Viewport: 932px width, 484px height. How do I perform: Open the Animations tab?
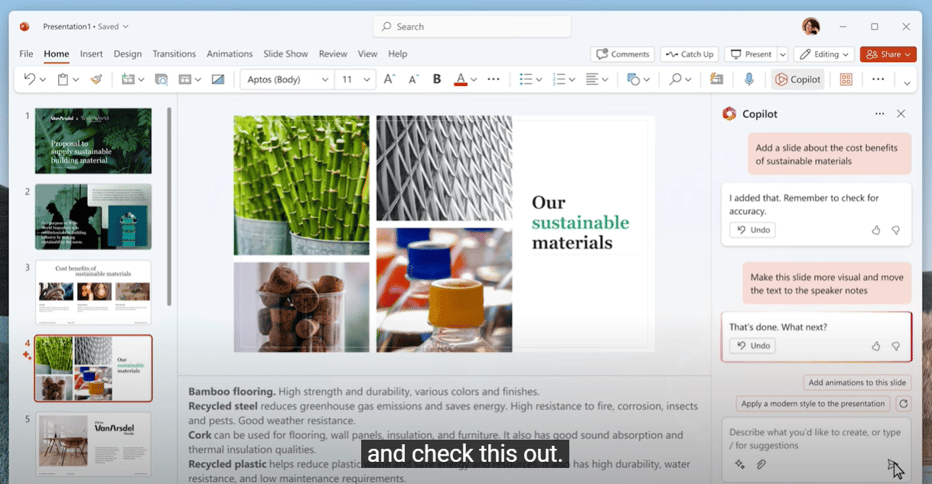(x=229, y=54)
